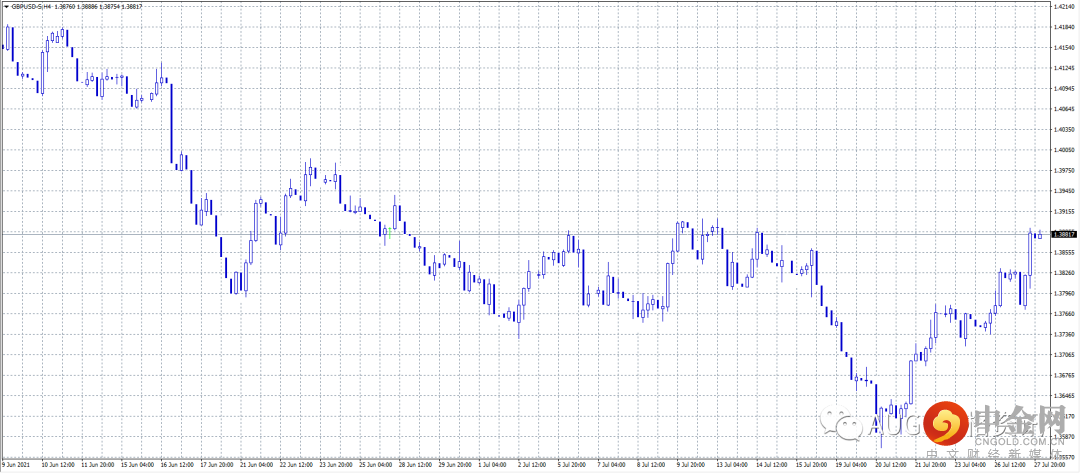Click the 1.37065 price scale label

tap(1063, 355)
